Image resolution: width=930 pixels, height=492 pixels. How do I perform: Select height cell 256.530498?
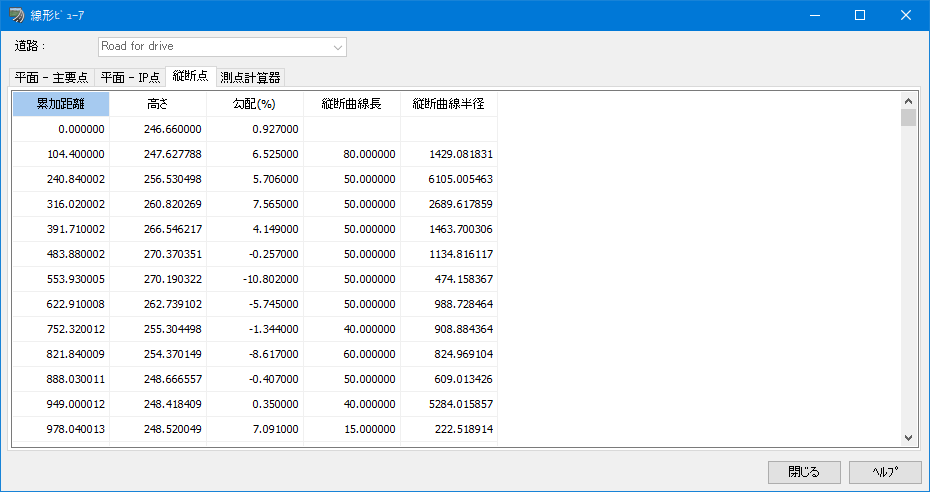(158, 179)
